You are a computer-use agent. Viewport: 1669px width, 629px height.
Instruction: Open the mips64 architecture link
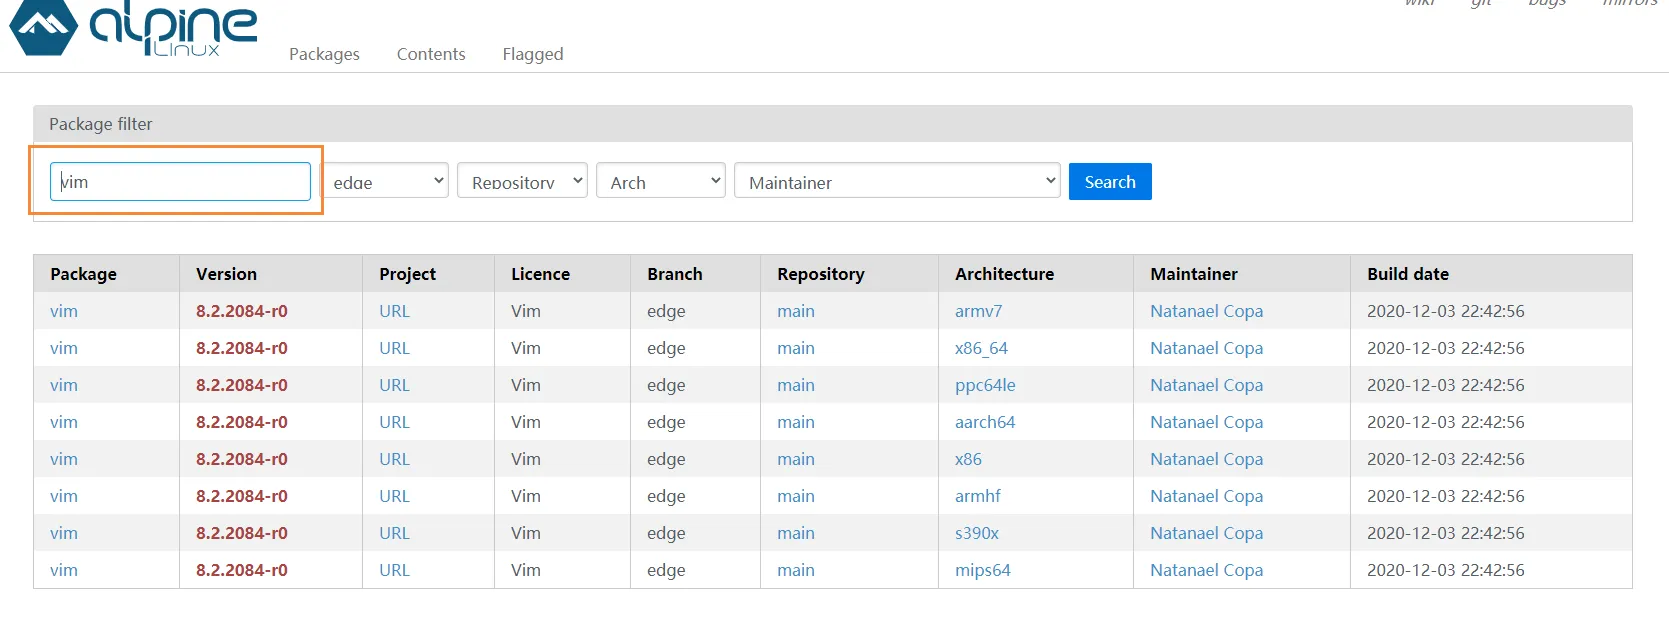(x=982, y=570)
